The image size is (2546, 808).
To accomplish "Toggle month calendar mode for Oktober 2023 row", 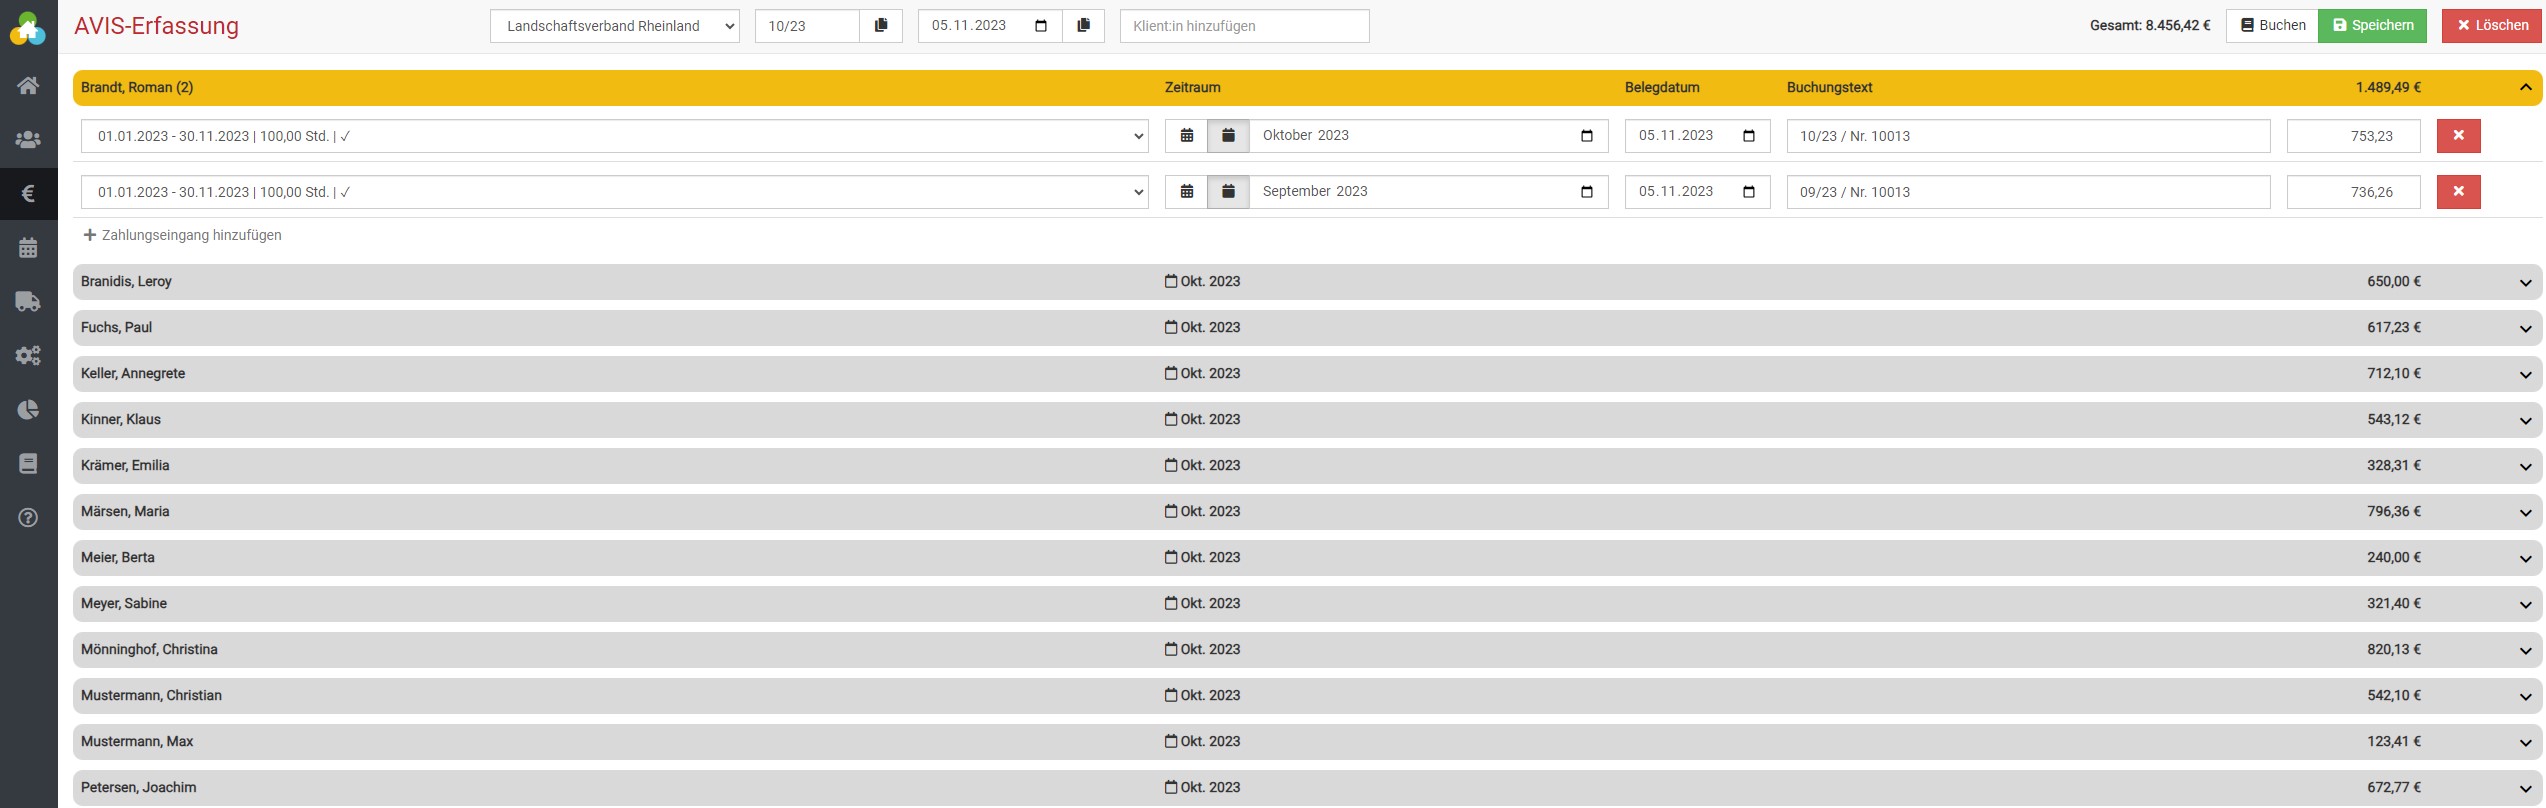I will coord(1228,136).
